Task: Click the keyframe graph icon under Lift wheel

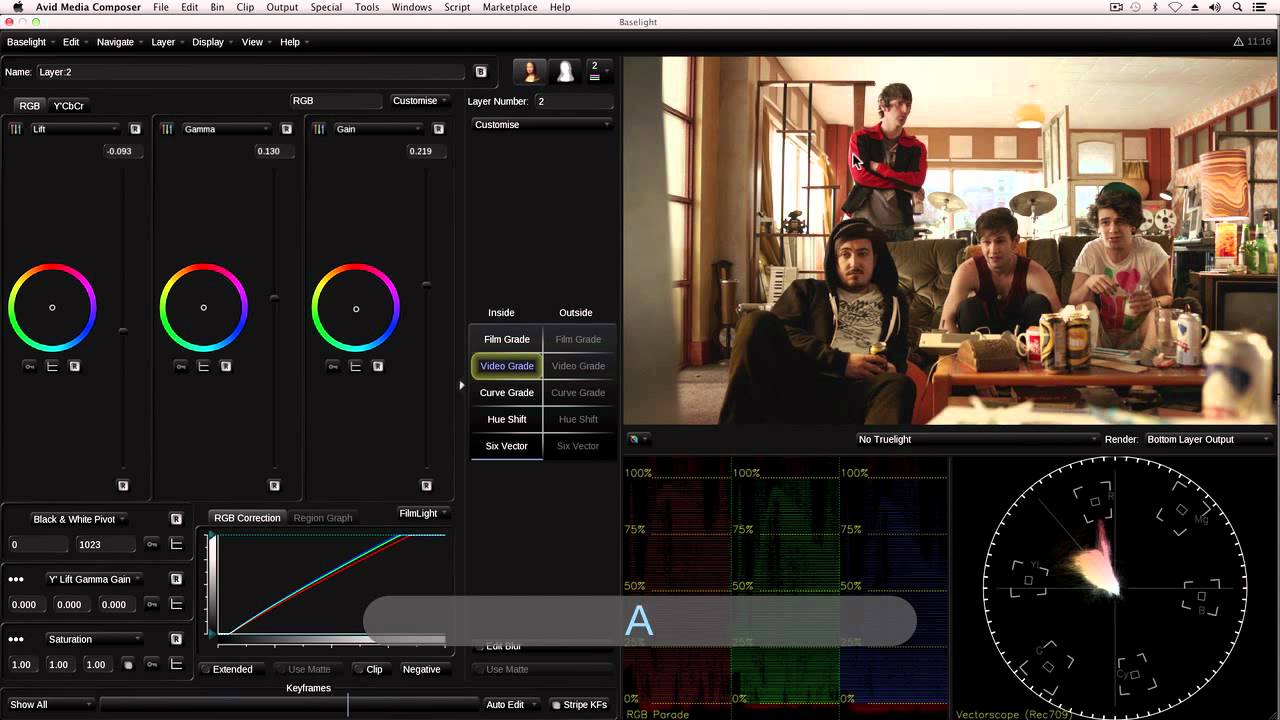Action: (52, 366)
